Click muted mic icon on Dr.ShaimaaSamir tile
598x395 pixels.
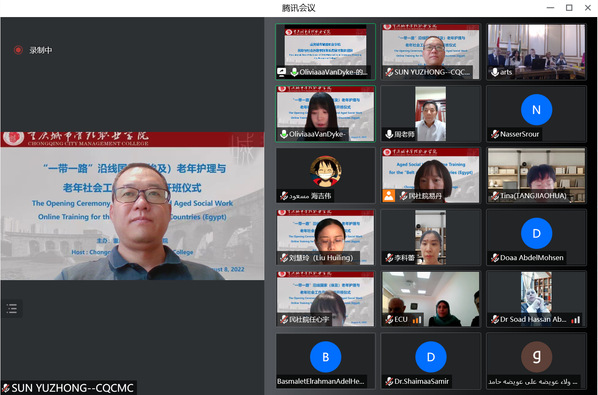[389, 381]
